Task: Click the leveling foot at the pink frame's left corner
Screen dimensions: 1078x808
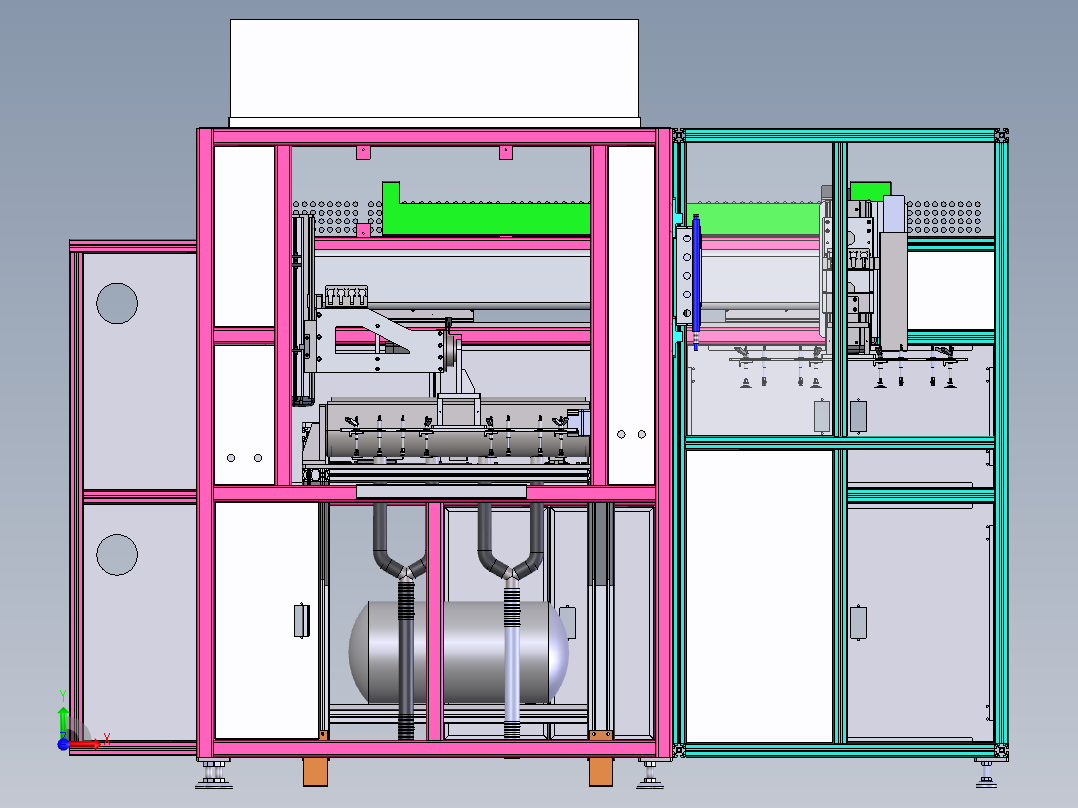Action: point(214,775)
